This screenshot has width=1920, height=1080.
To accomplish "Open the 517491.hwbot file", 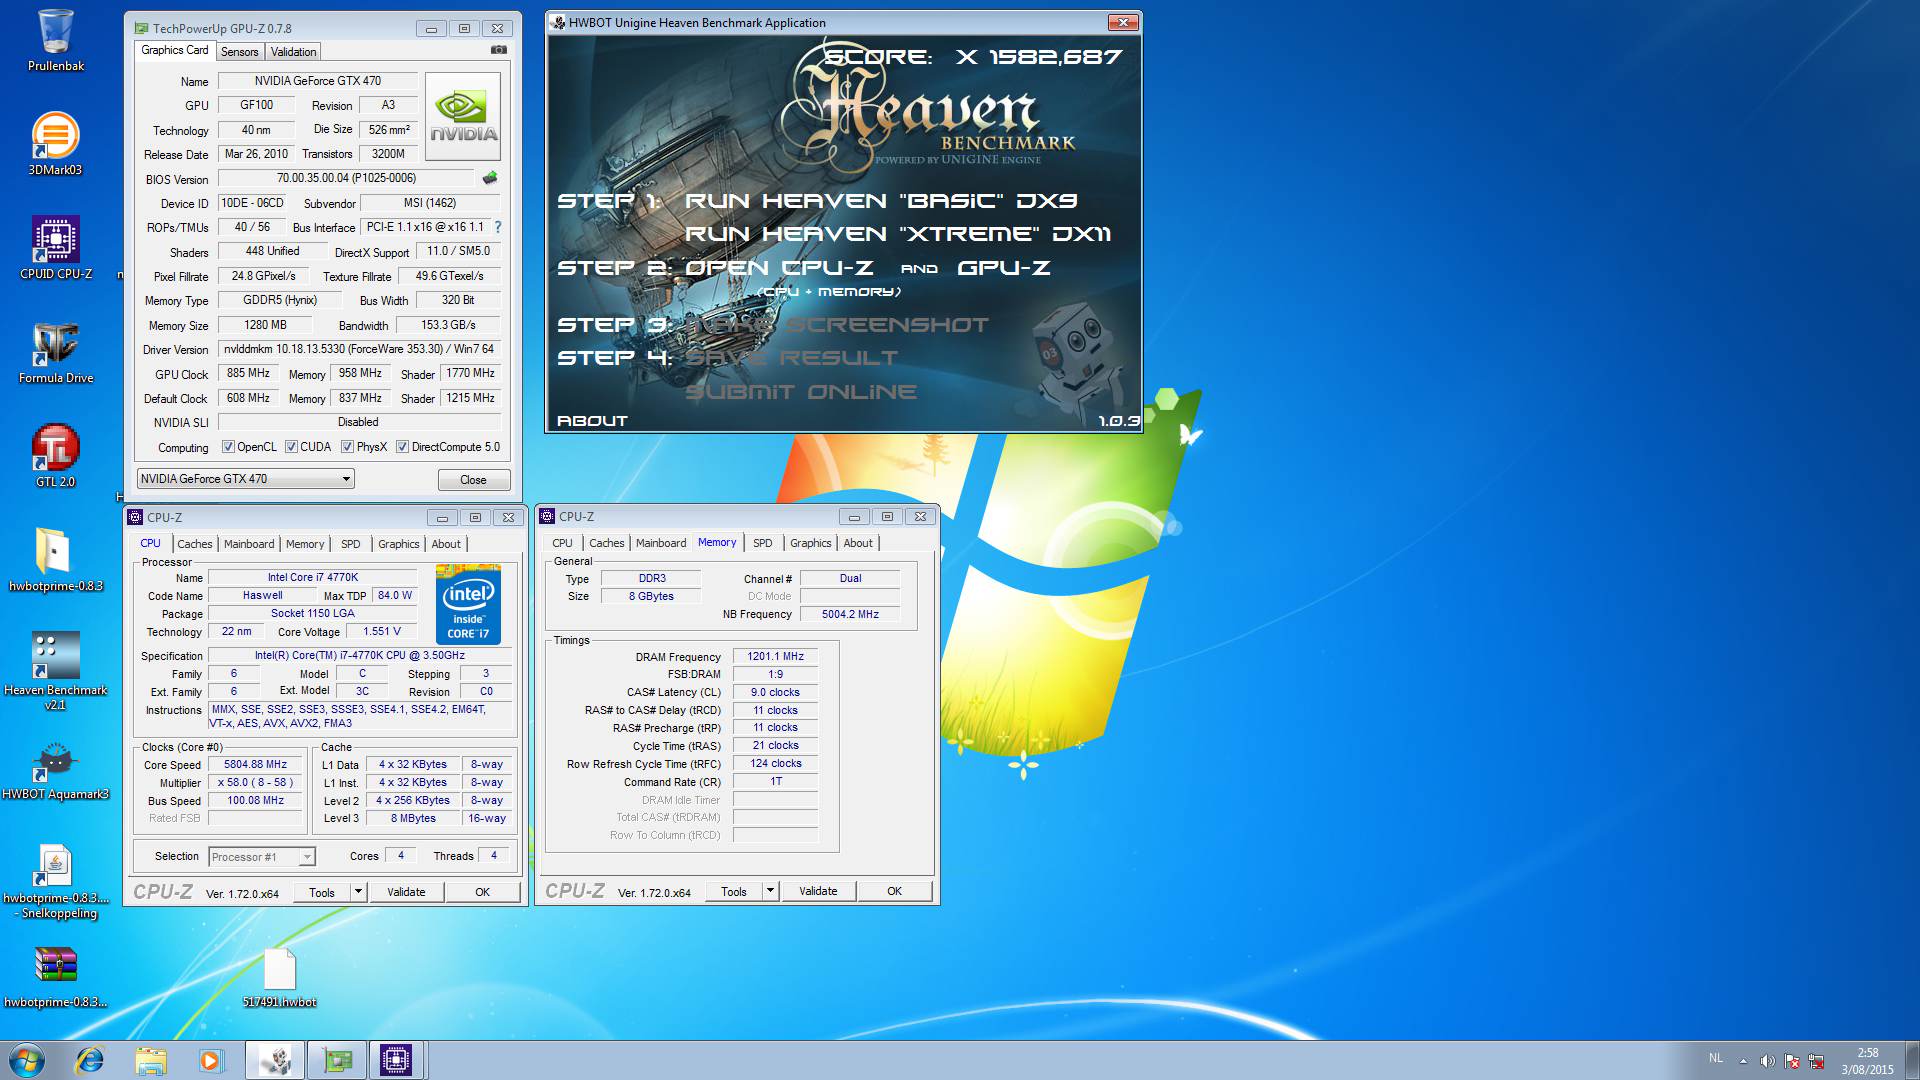I will pyautogui.click(x=279, y=976).
